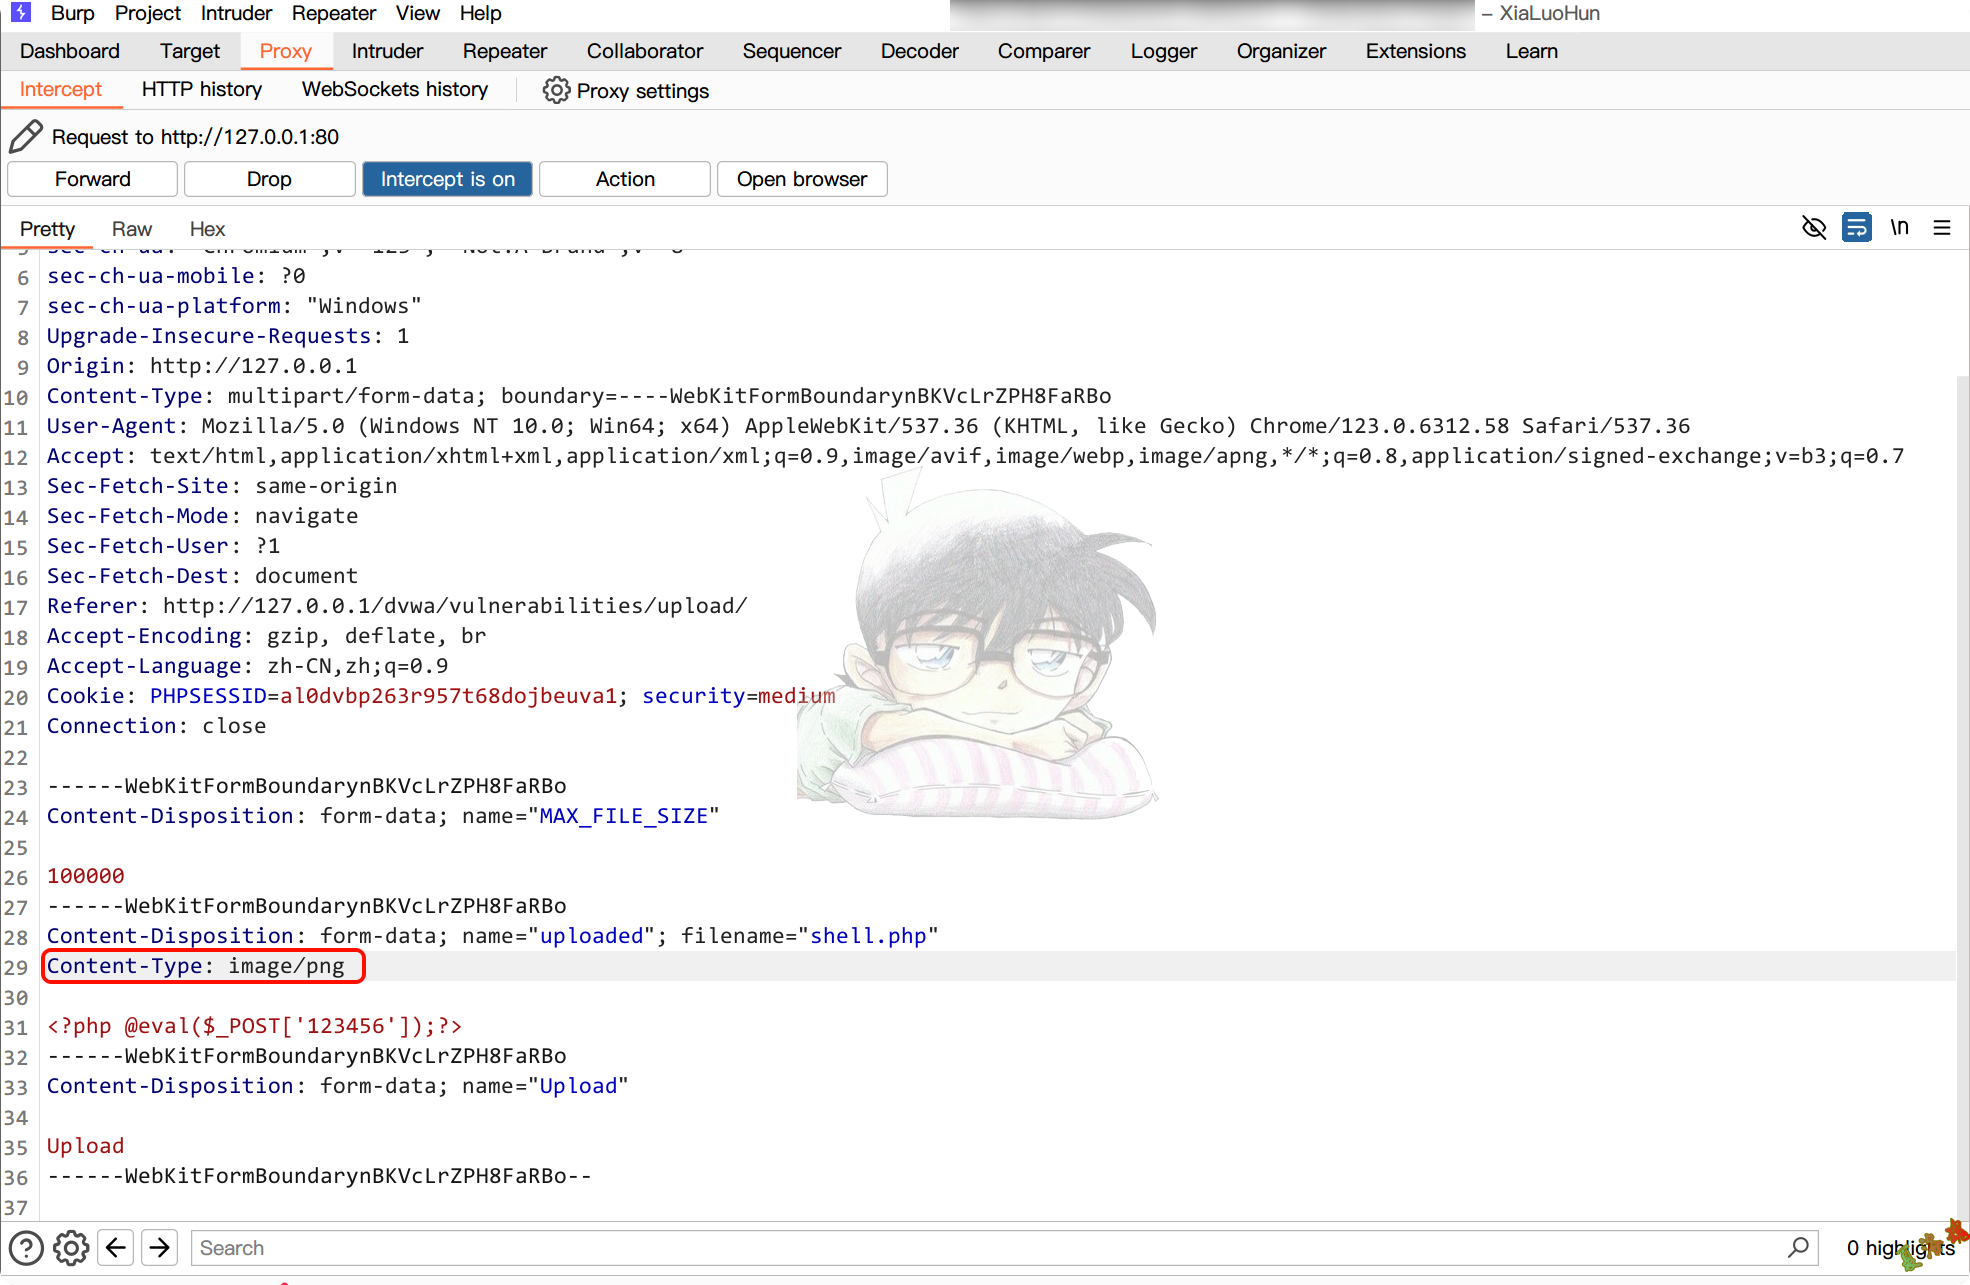Image resolution: width=1970 pixels, height=1285 pixels.
Task: Open the editor hamburger options menu
Action: [1942, 228]
